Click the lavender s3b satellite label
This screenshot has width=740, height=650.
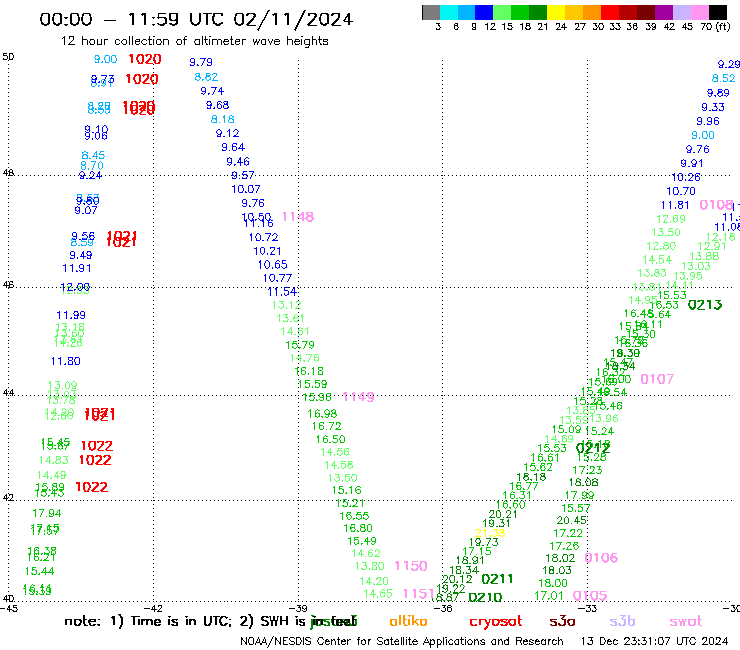622,621
